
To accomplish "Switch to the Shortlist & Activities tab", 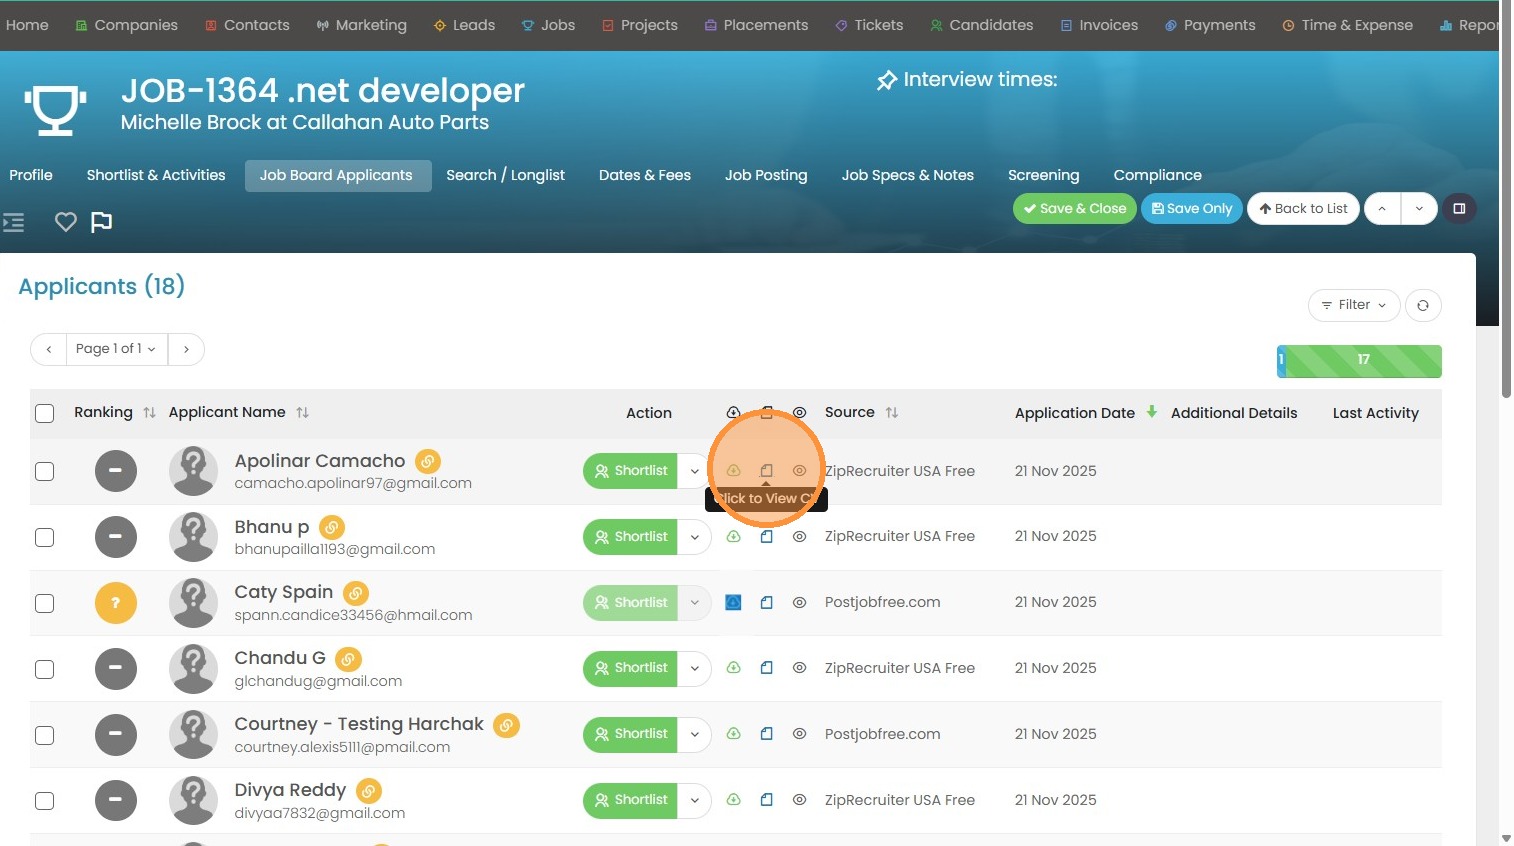I will [156, 175].
